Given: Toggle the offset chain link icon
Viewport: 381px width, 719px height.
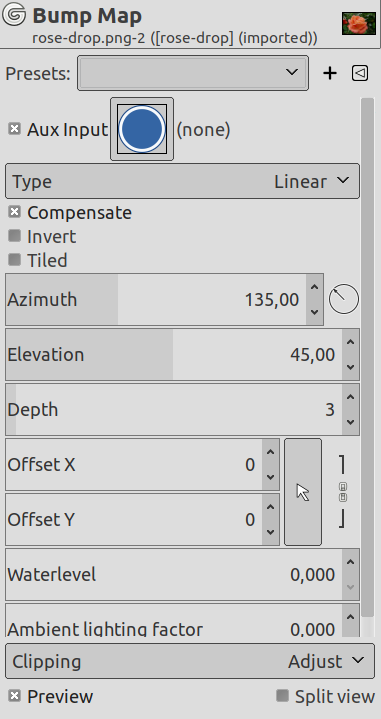Looking at the screenshot, I should click(342, 492).
